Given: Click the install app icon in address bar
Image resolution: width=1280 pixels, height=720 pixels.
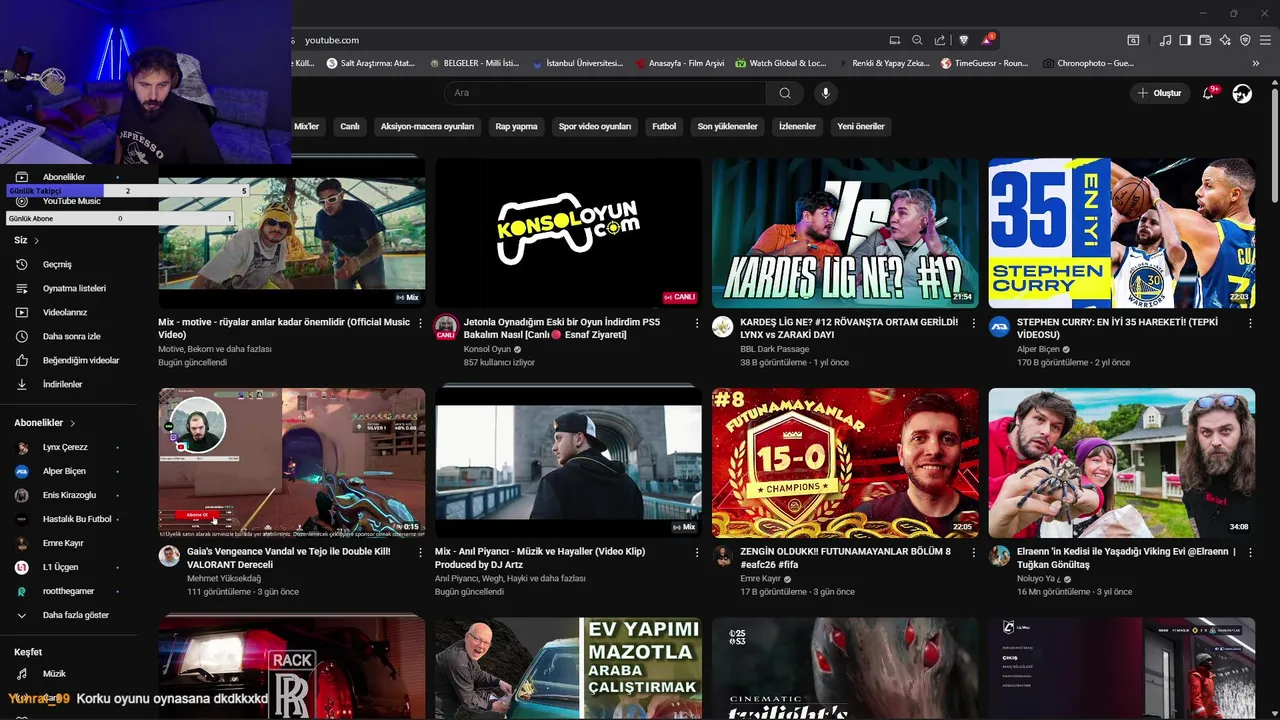Looking at the screenshot, I should [x=895, y=40].
